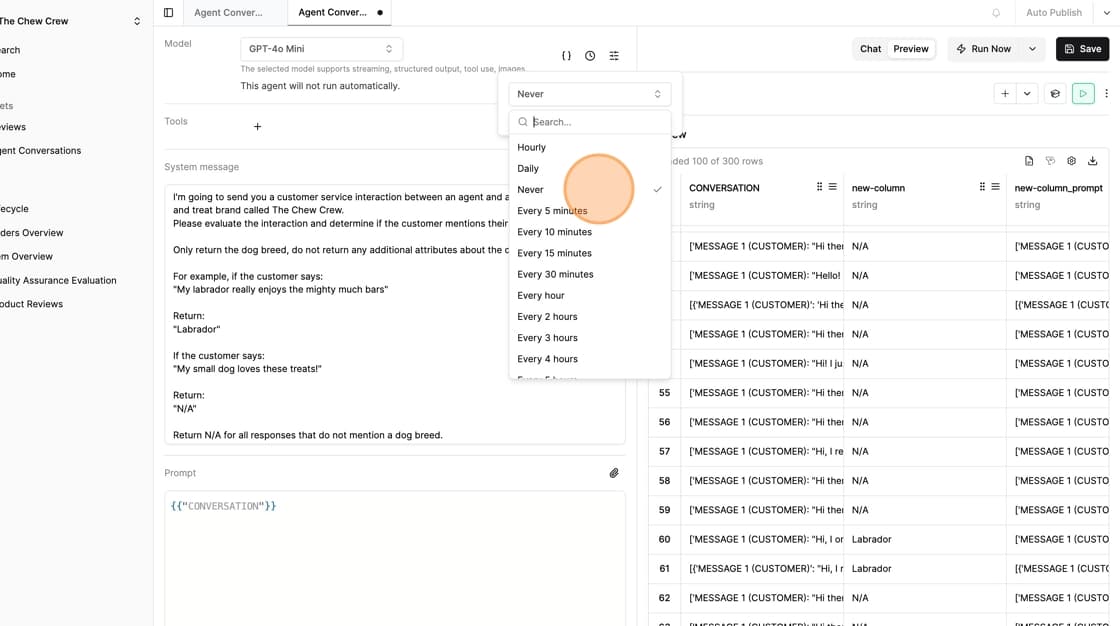Open the GPT-4o Mini model dropdown
The height and width of the screenshot is (626, 1120).
(321, 49)
